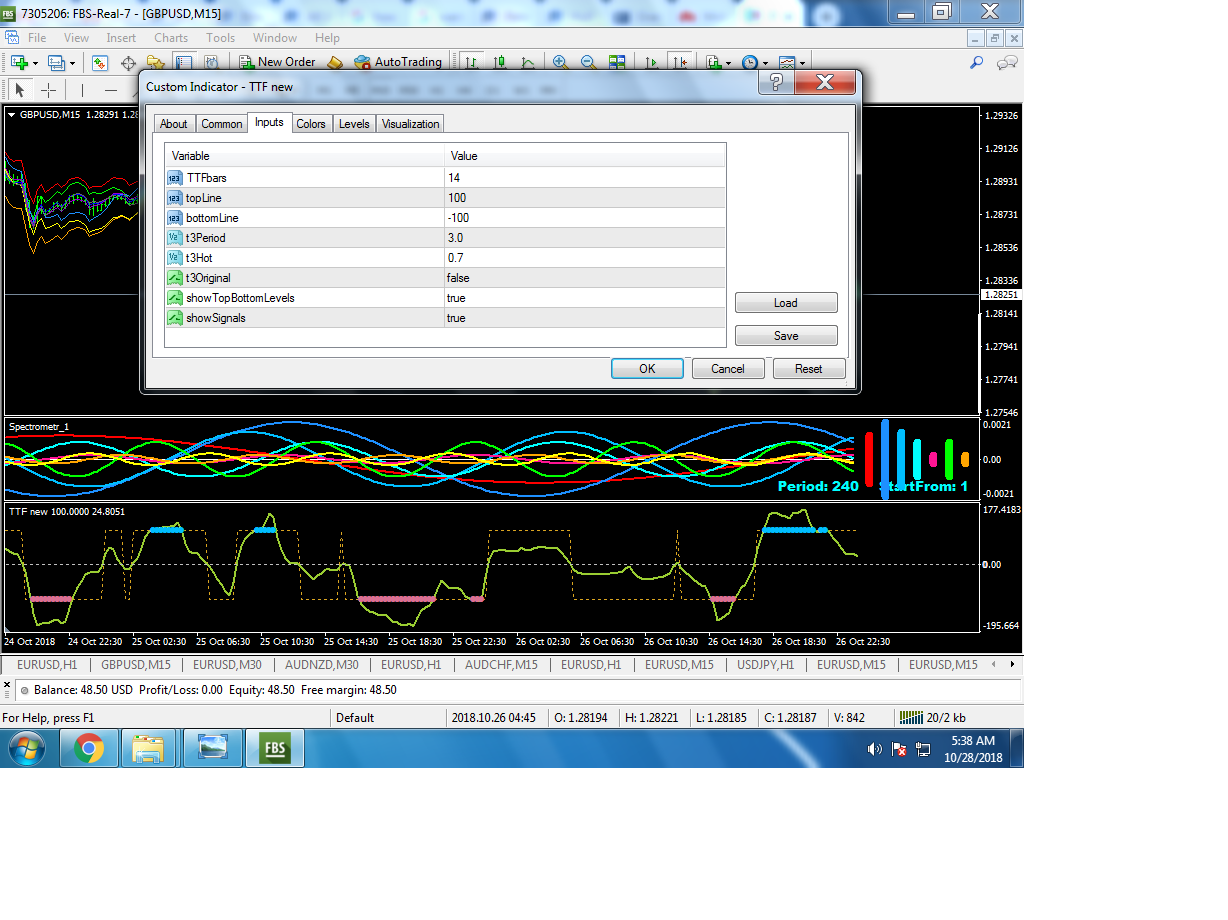
Task: Toggle the Chart Shift button
Action: (680, 62)
